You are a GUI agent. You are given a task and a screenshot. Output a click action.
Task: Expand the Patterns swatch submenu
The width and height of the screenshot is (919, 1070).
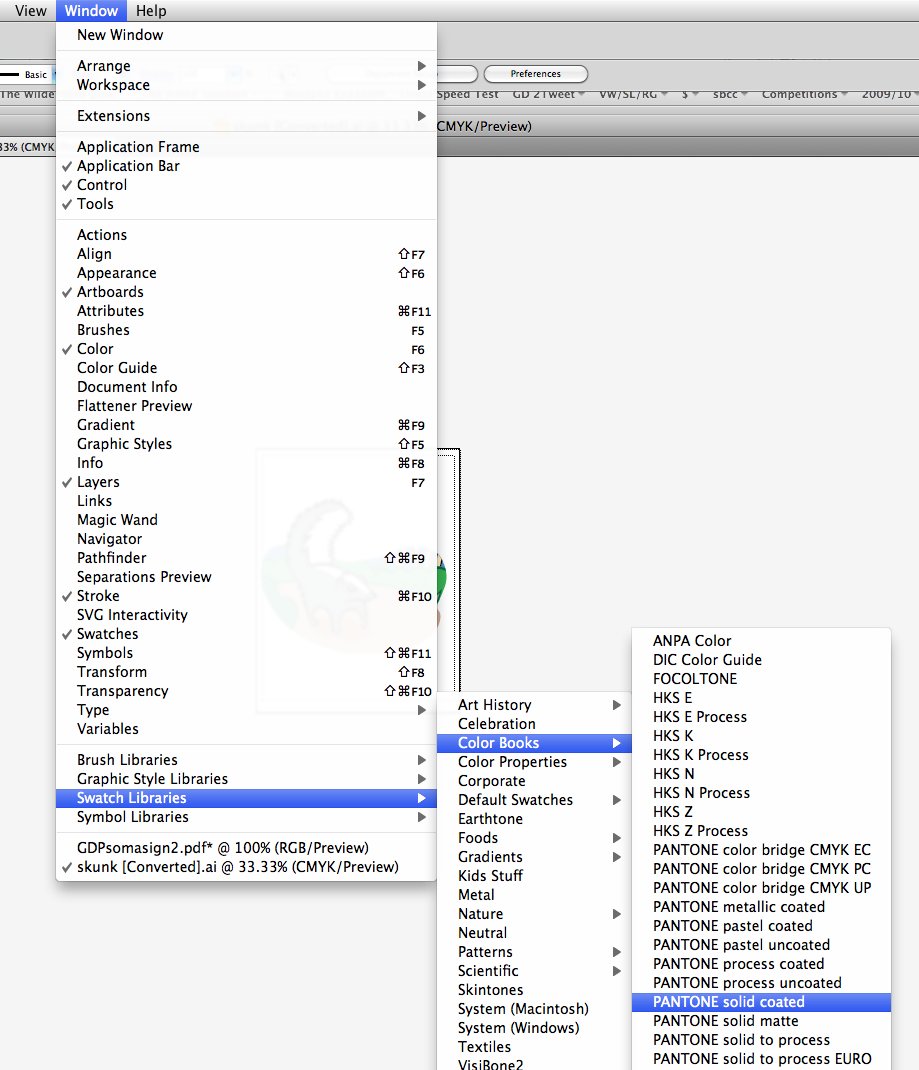534,952
